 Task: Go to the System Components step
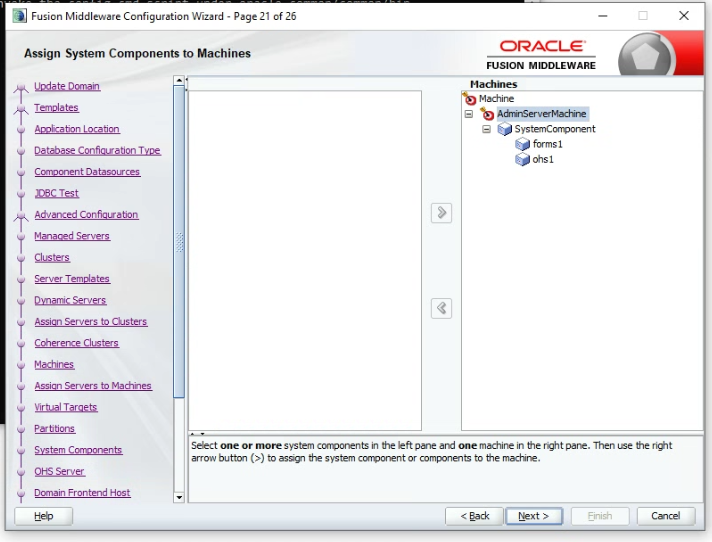tap(78, 450)
